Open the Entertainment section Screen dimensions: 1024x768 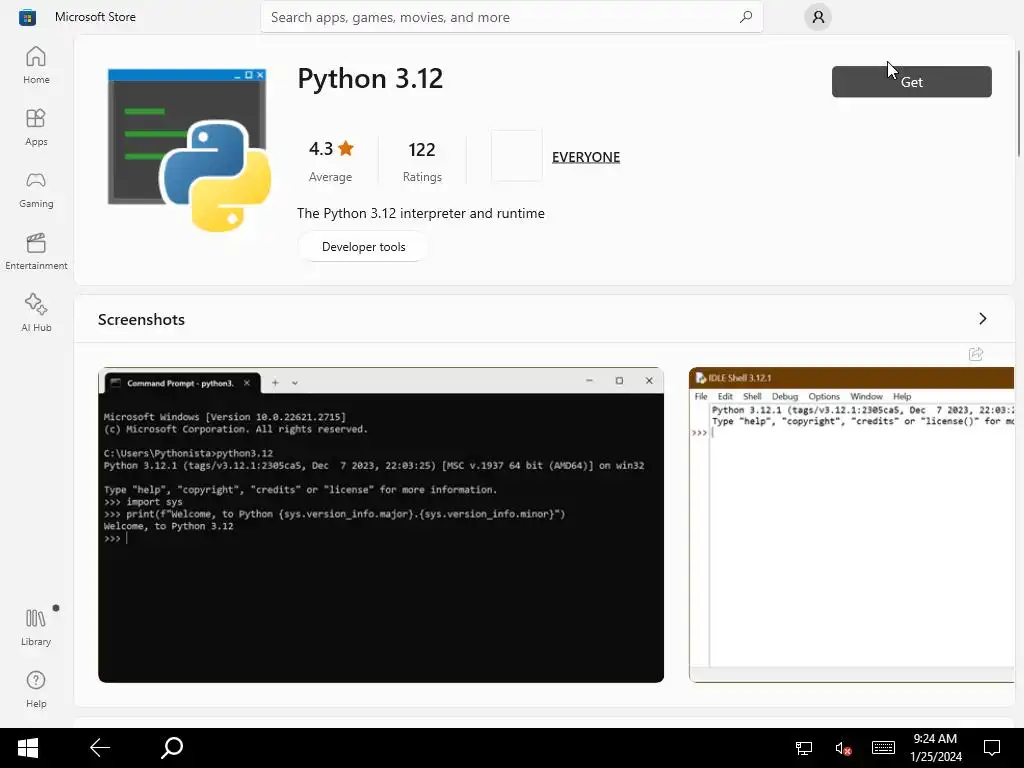coord(36,251)
